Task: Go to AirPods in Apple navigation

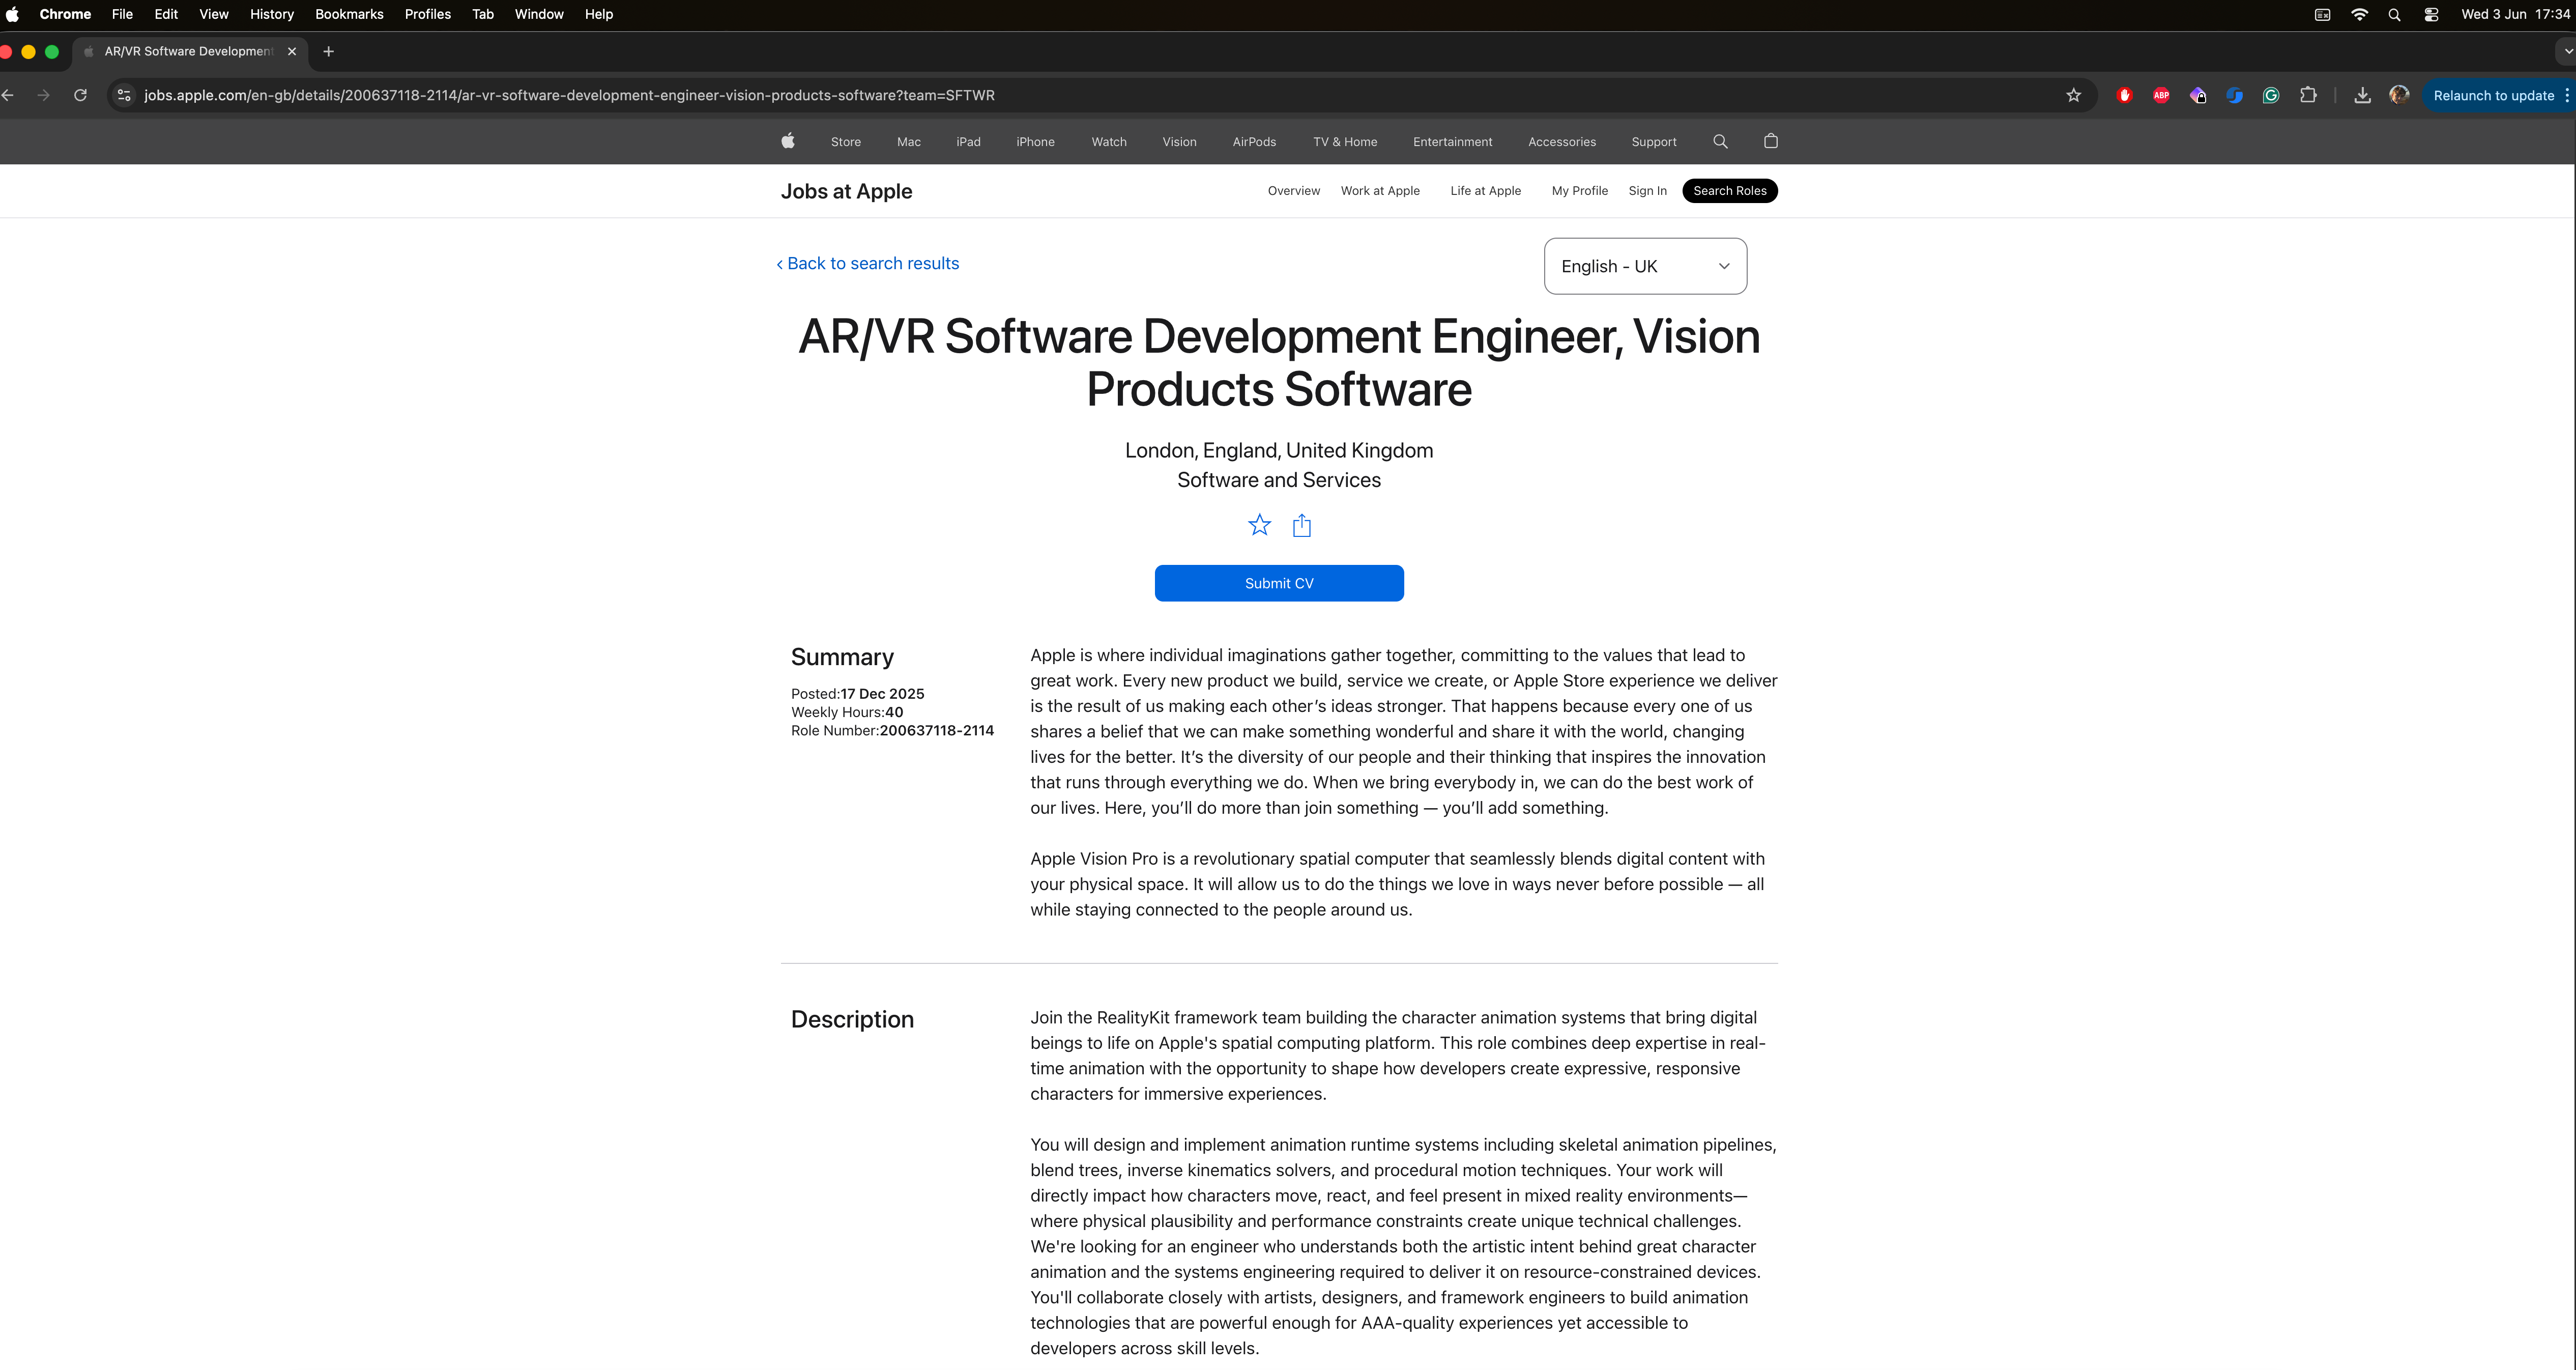Action: click(1254, 142)
